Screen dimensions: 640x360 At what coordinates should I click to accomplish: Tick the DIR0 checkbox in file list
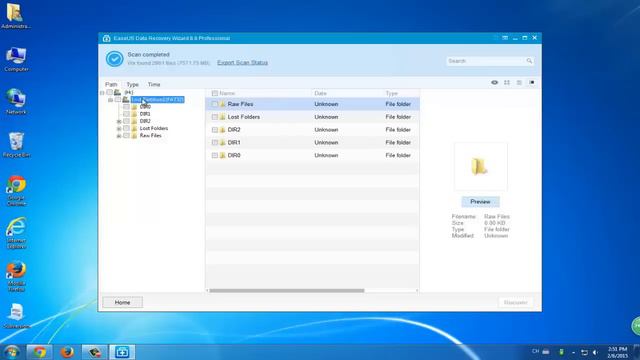click(x=215, y=156)
